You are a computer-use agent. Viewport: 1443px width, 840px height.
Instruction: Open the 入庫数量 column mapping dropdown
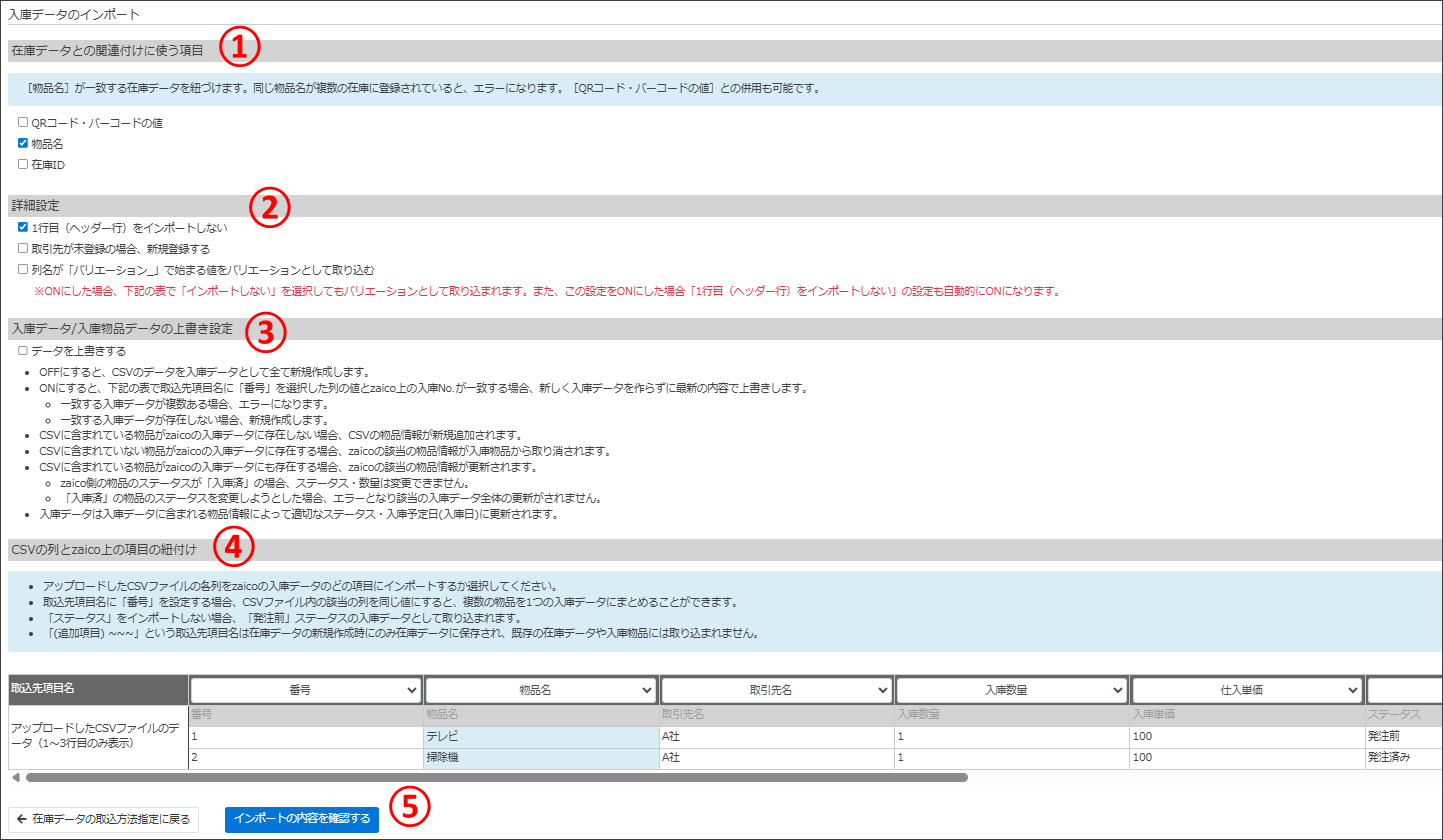click(1013, 689)
